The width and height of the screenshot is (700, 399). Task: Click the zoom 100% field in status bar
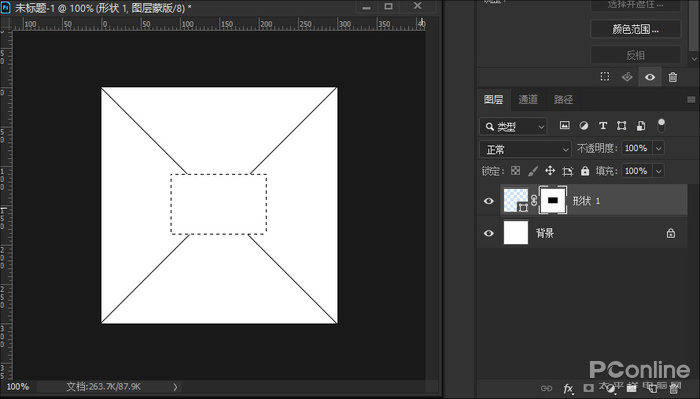click(18, 387)
